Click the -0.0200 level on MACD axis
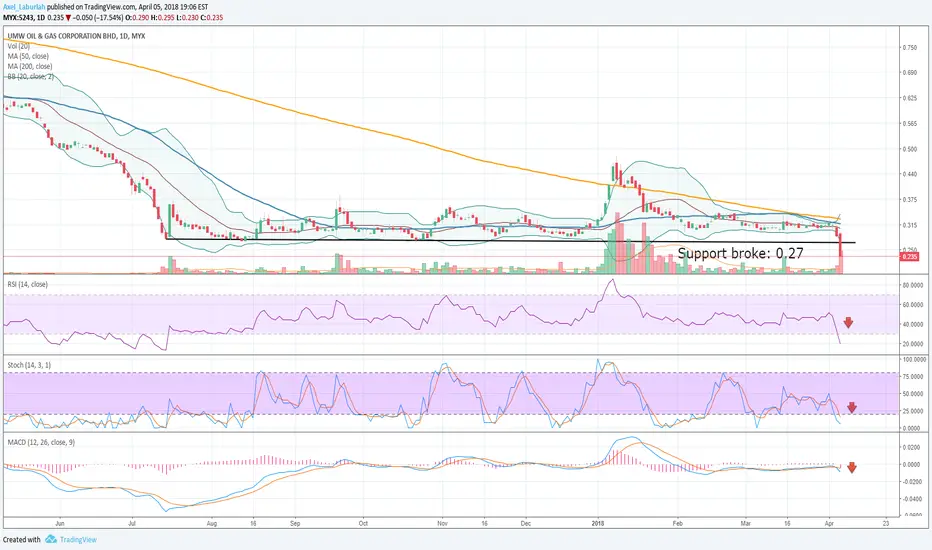This screenshot has width=932, height=550. [x=912, y=482]
